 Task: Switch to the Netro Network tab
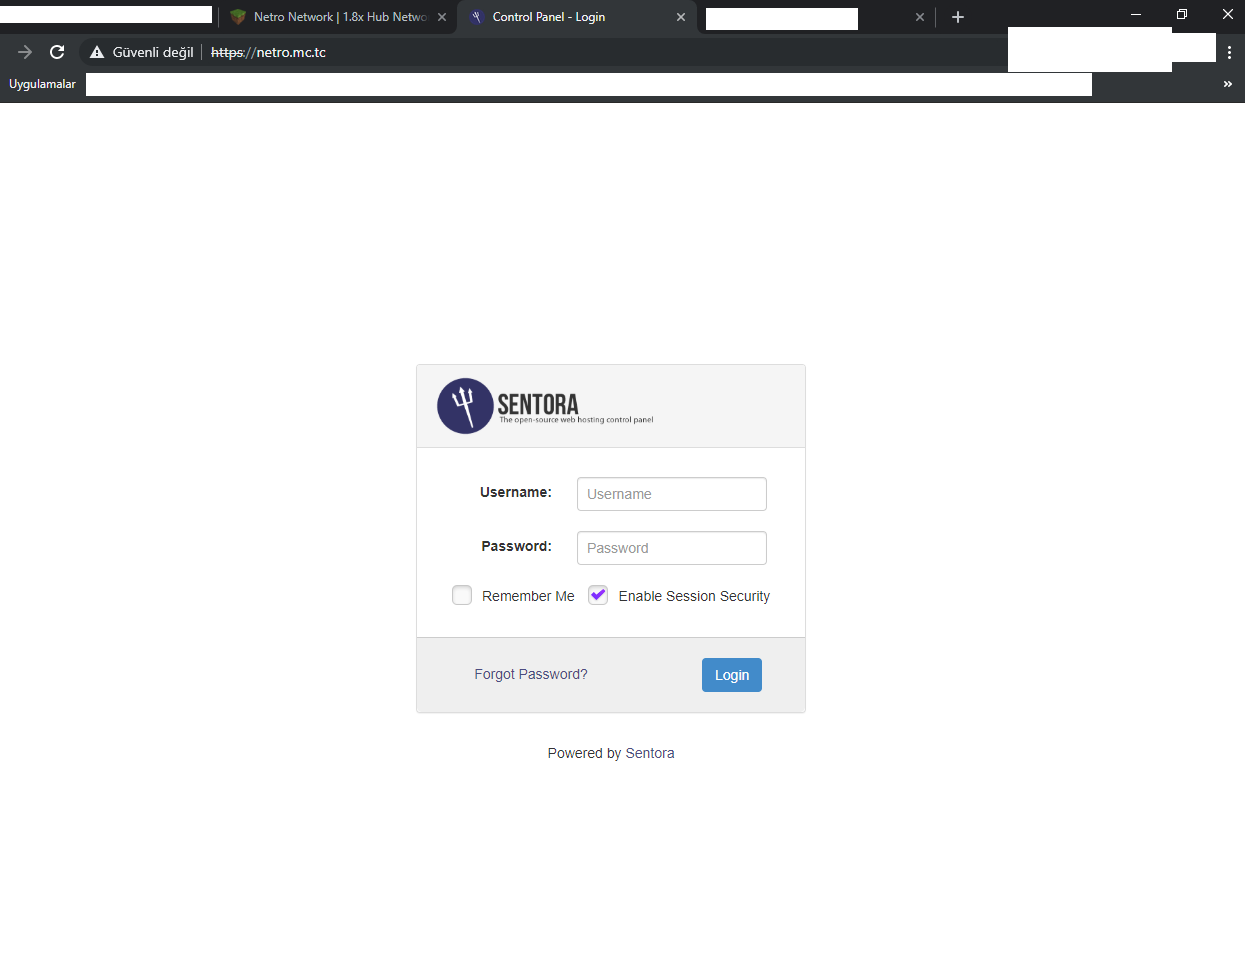pos(337,17)
